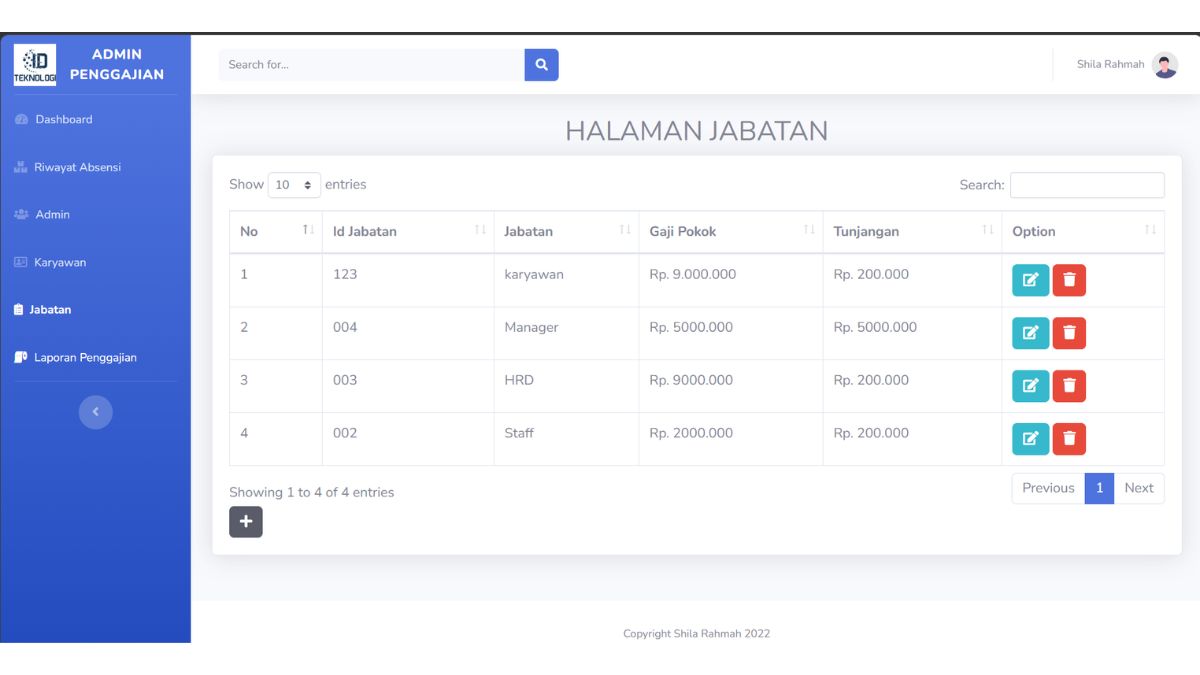Click the Jabatan clipboard icon
1200x675 pixels.
click(x=19, y=310)
